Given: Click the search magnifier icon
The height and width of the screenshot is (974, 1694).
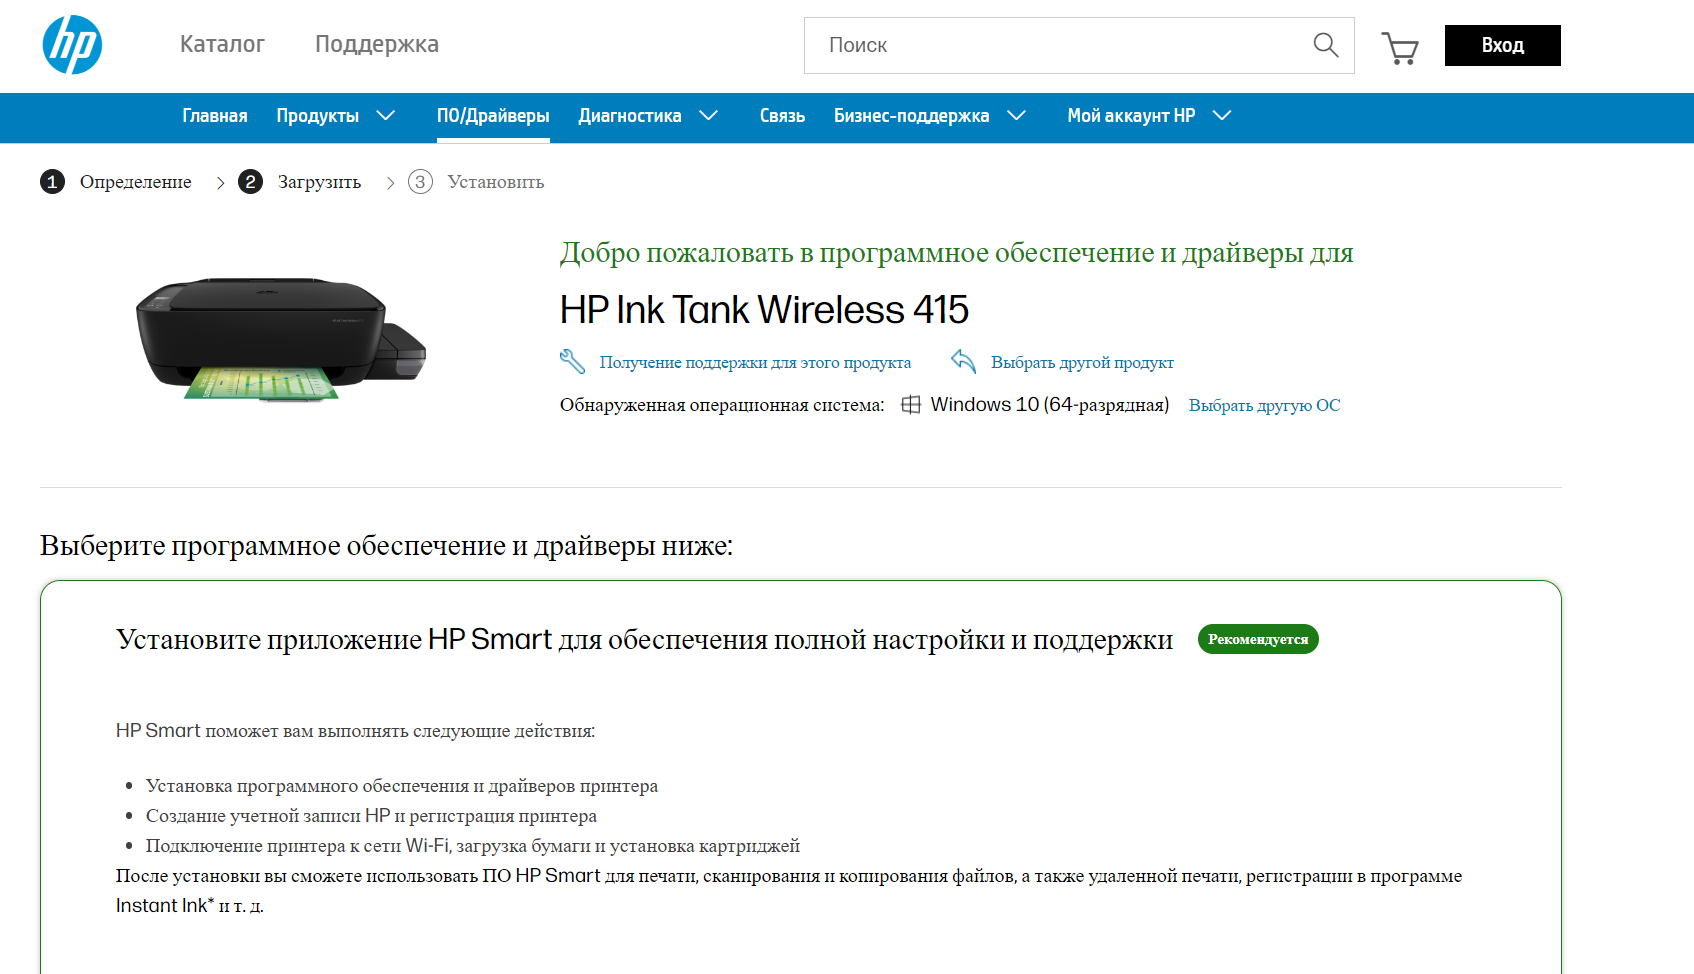Looking at the screenshot, I should [1325, 45].
